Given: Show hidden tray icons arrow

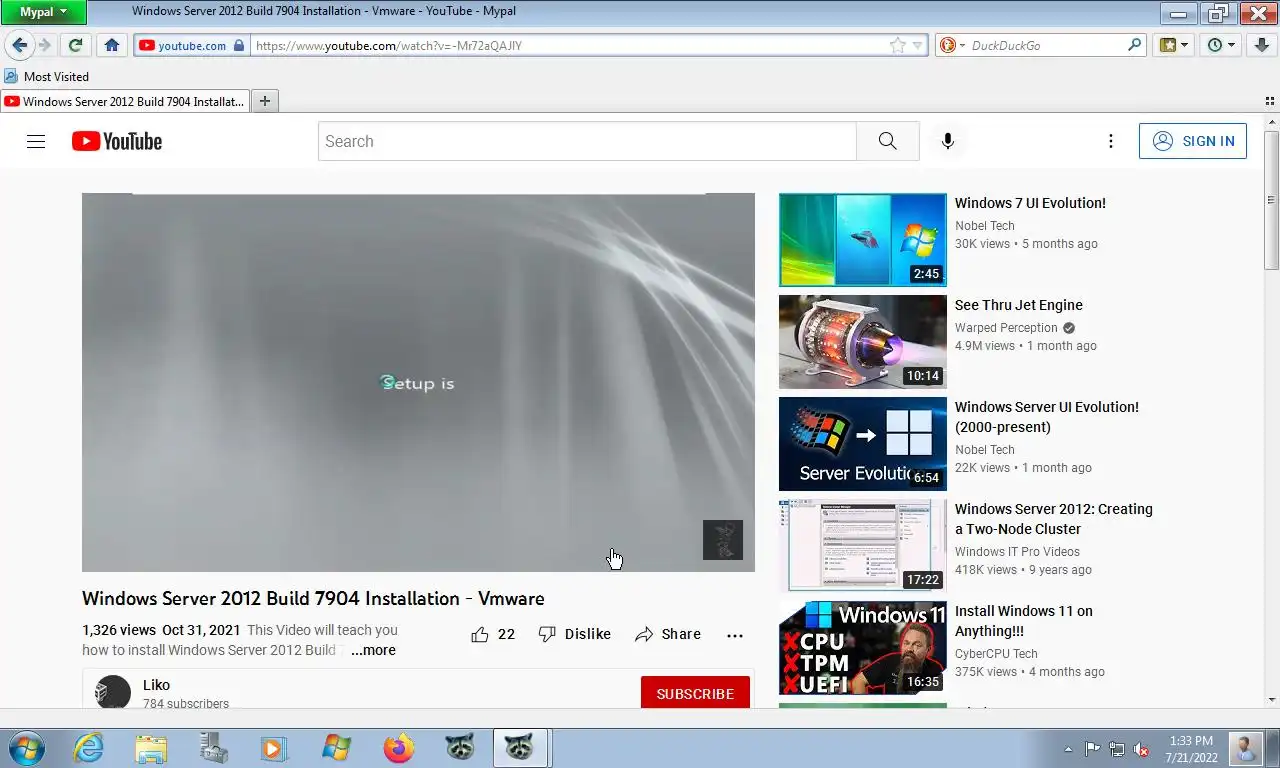Looking at the screenshot, I should tap(1068, 749).
